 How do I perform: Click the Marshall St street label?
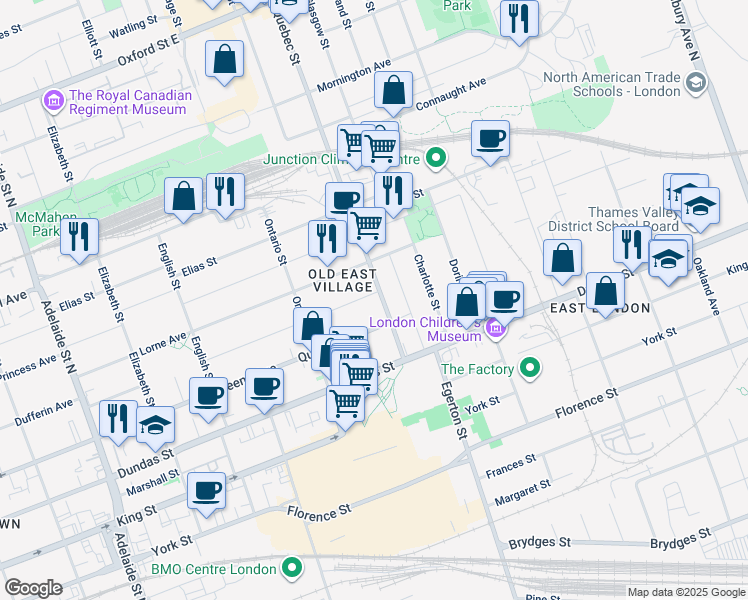click(153, 482)
